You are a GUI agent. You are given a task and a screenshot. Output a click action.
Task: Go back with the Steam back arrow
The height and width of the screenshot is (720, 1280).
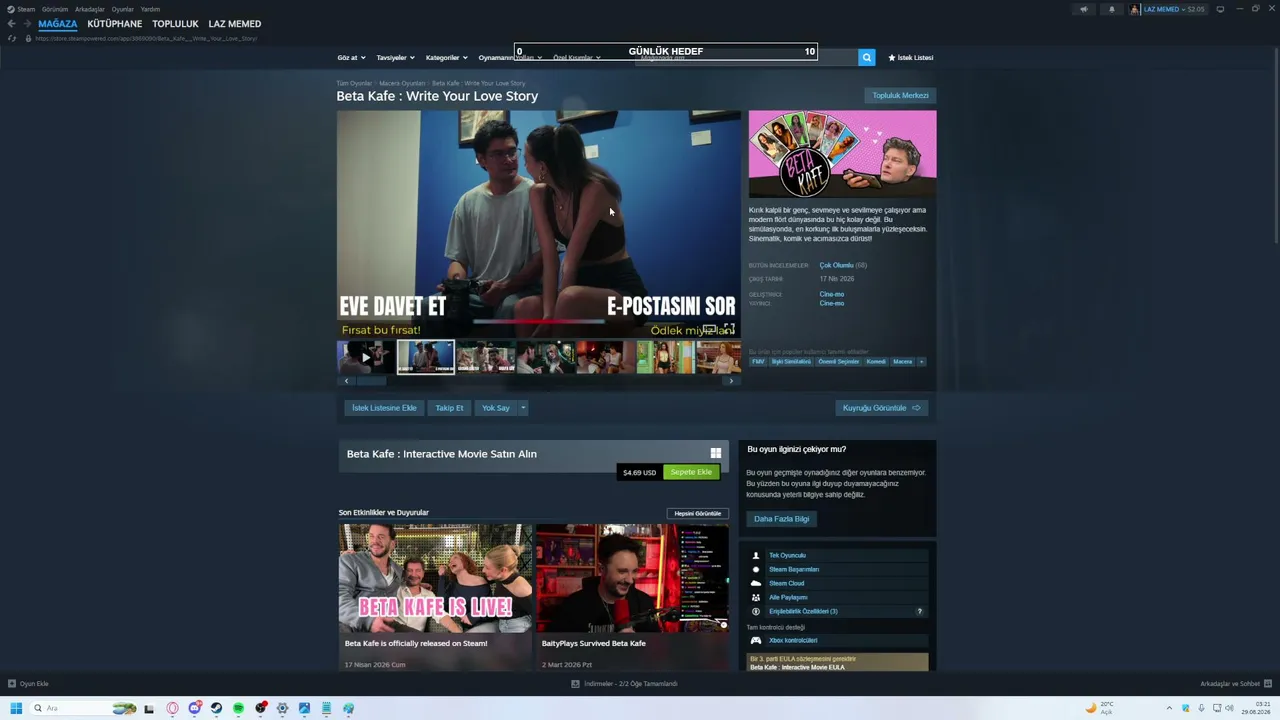(x=11, y=24)
